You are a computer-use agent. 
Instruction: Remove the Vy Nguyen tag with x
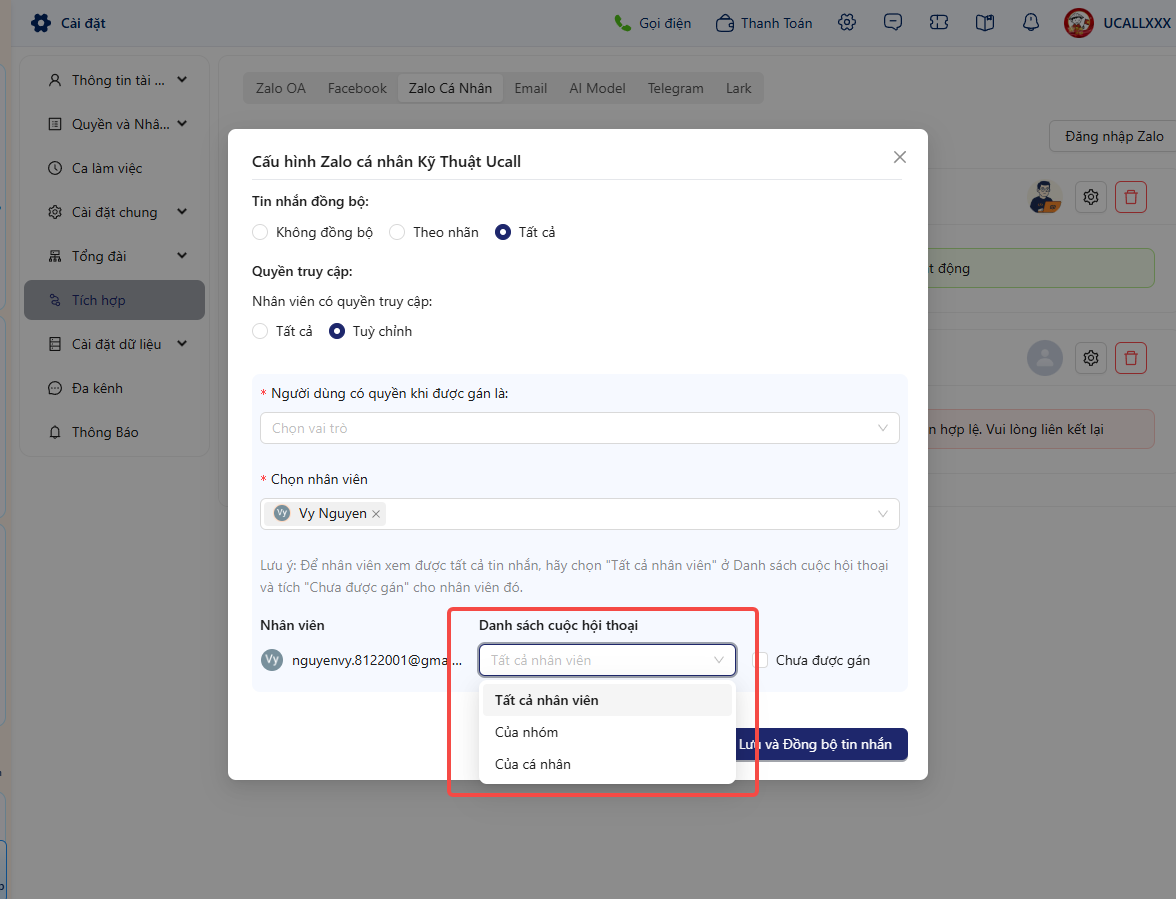(376, 514)
